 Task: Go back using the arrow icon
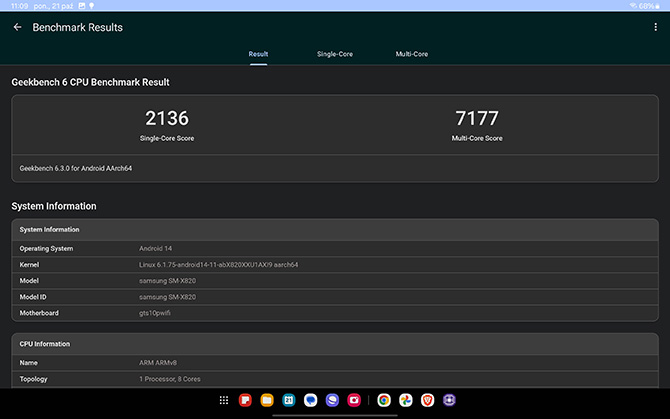(x=18, y=27)
